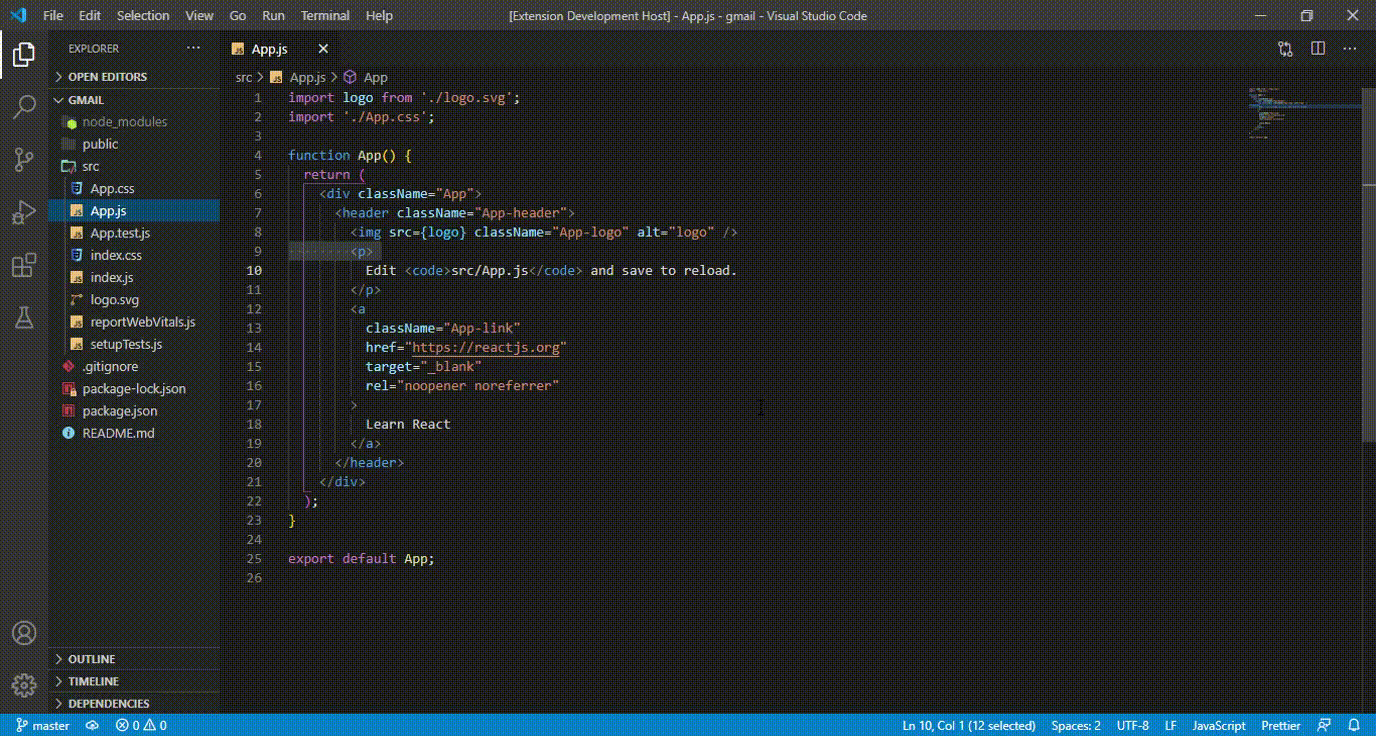Open setupTests.js file

pyautogui.click(x=134, y=344)
